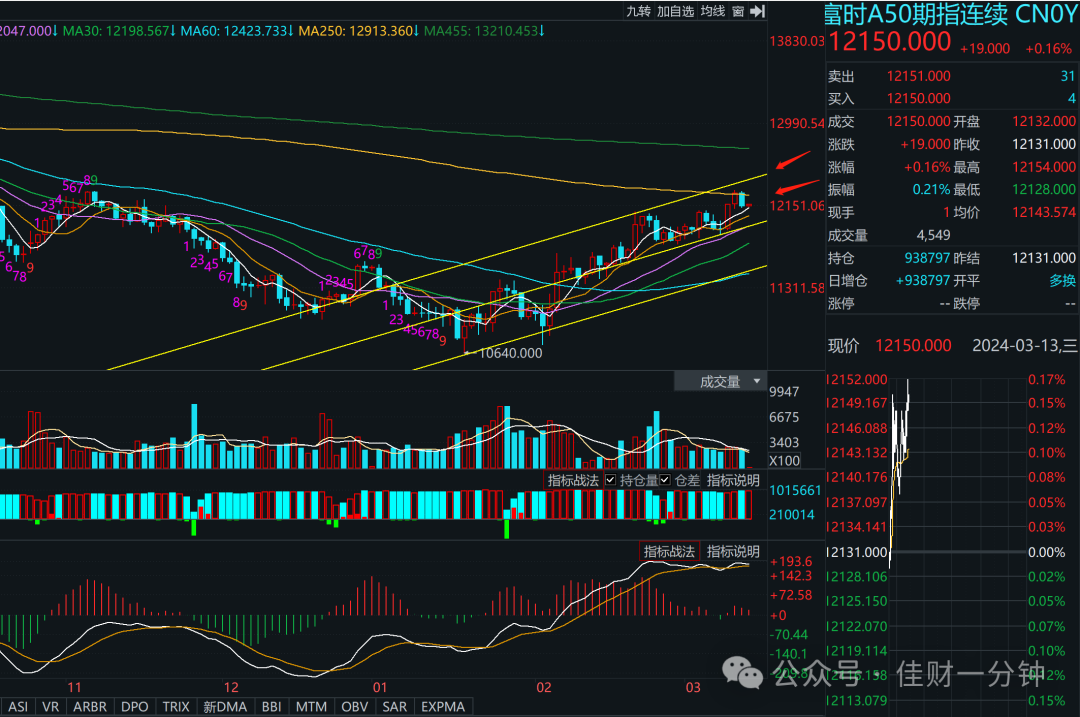Click 指标说明 in the MACD panel

click(x=733, y=551)
